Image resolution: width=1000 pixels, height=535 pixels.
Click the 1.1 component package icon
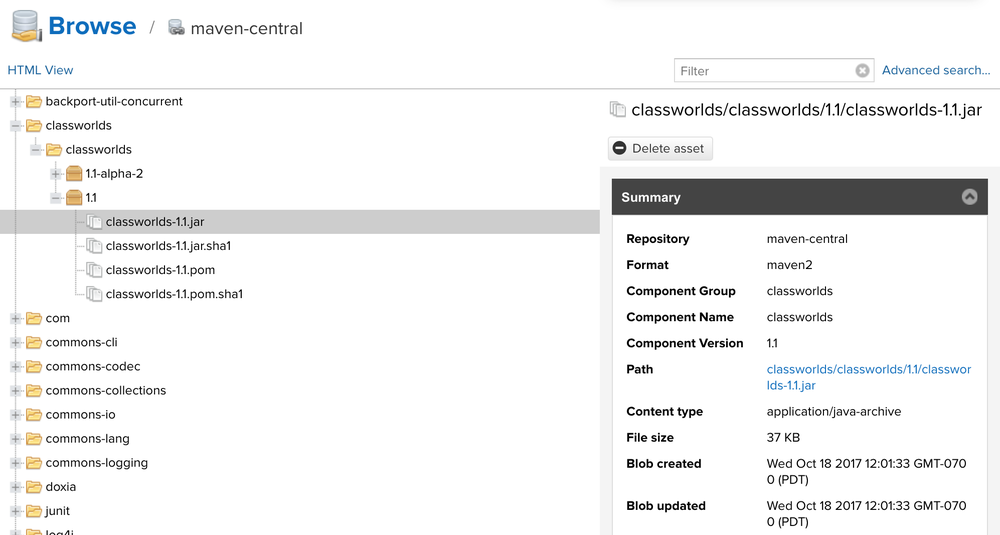[74, 198]
